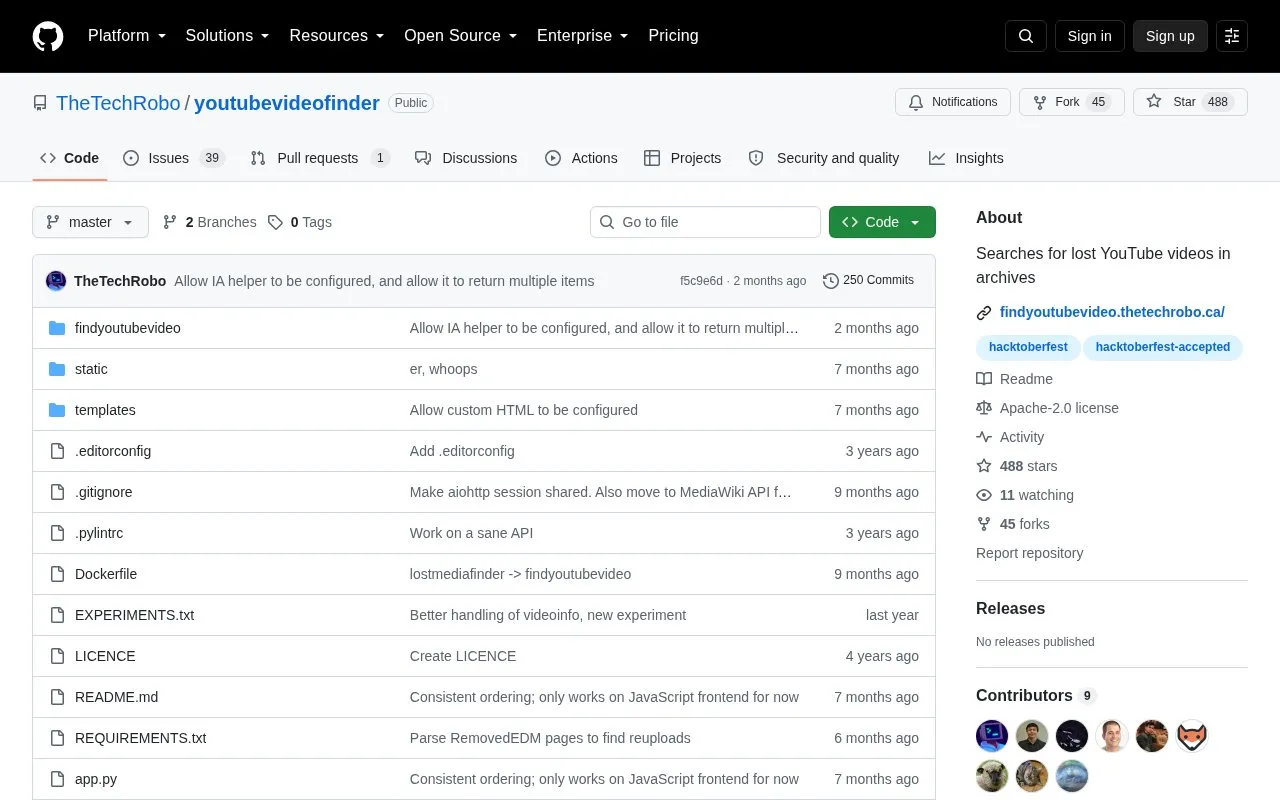Open the Actions tab
This screenshot has width=1280, height=800.
click(581, 158)
